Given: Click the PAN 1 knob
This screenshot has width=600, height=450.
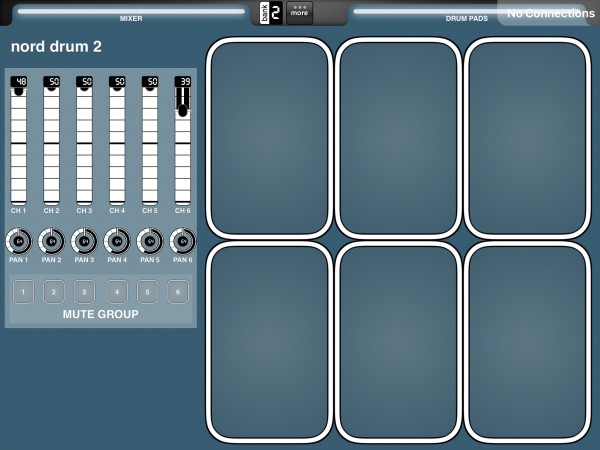Looking at the screenshot, I should [18, 241].
